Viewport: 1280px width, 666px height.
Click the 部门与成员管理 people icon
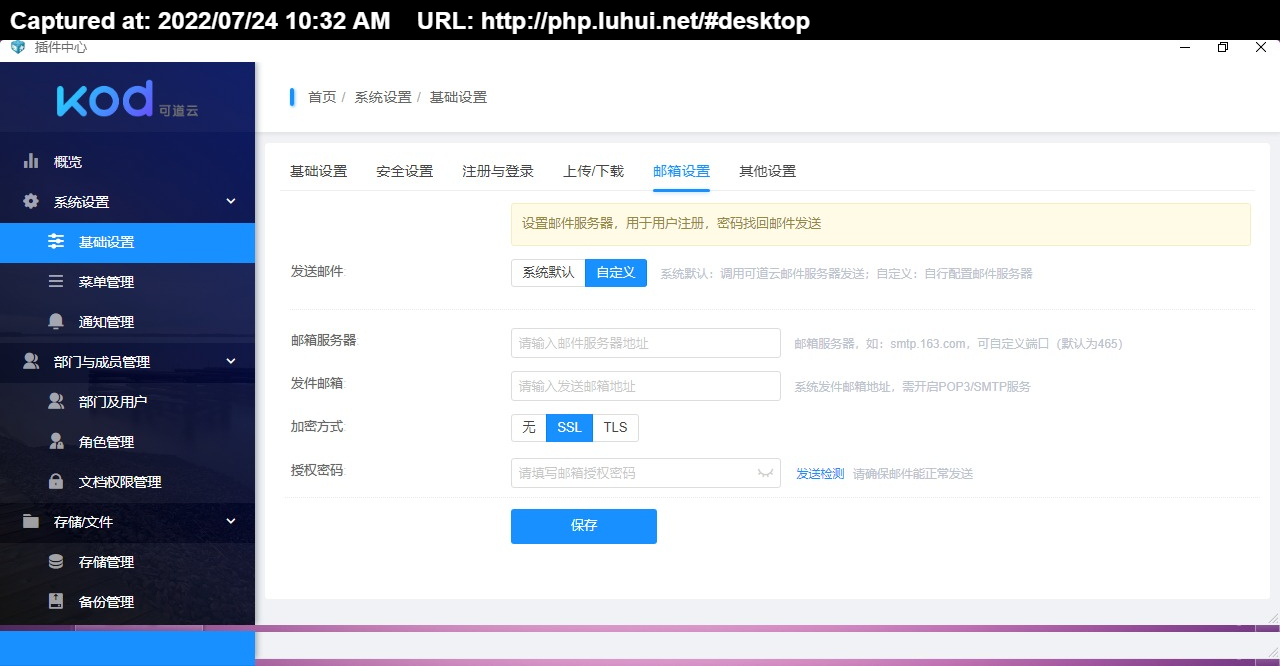[31, 361]
